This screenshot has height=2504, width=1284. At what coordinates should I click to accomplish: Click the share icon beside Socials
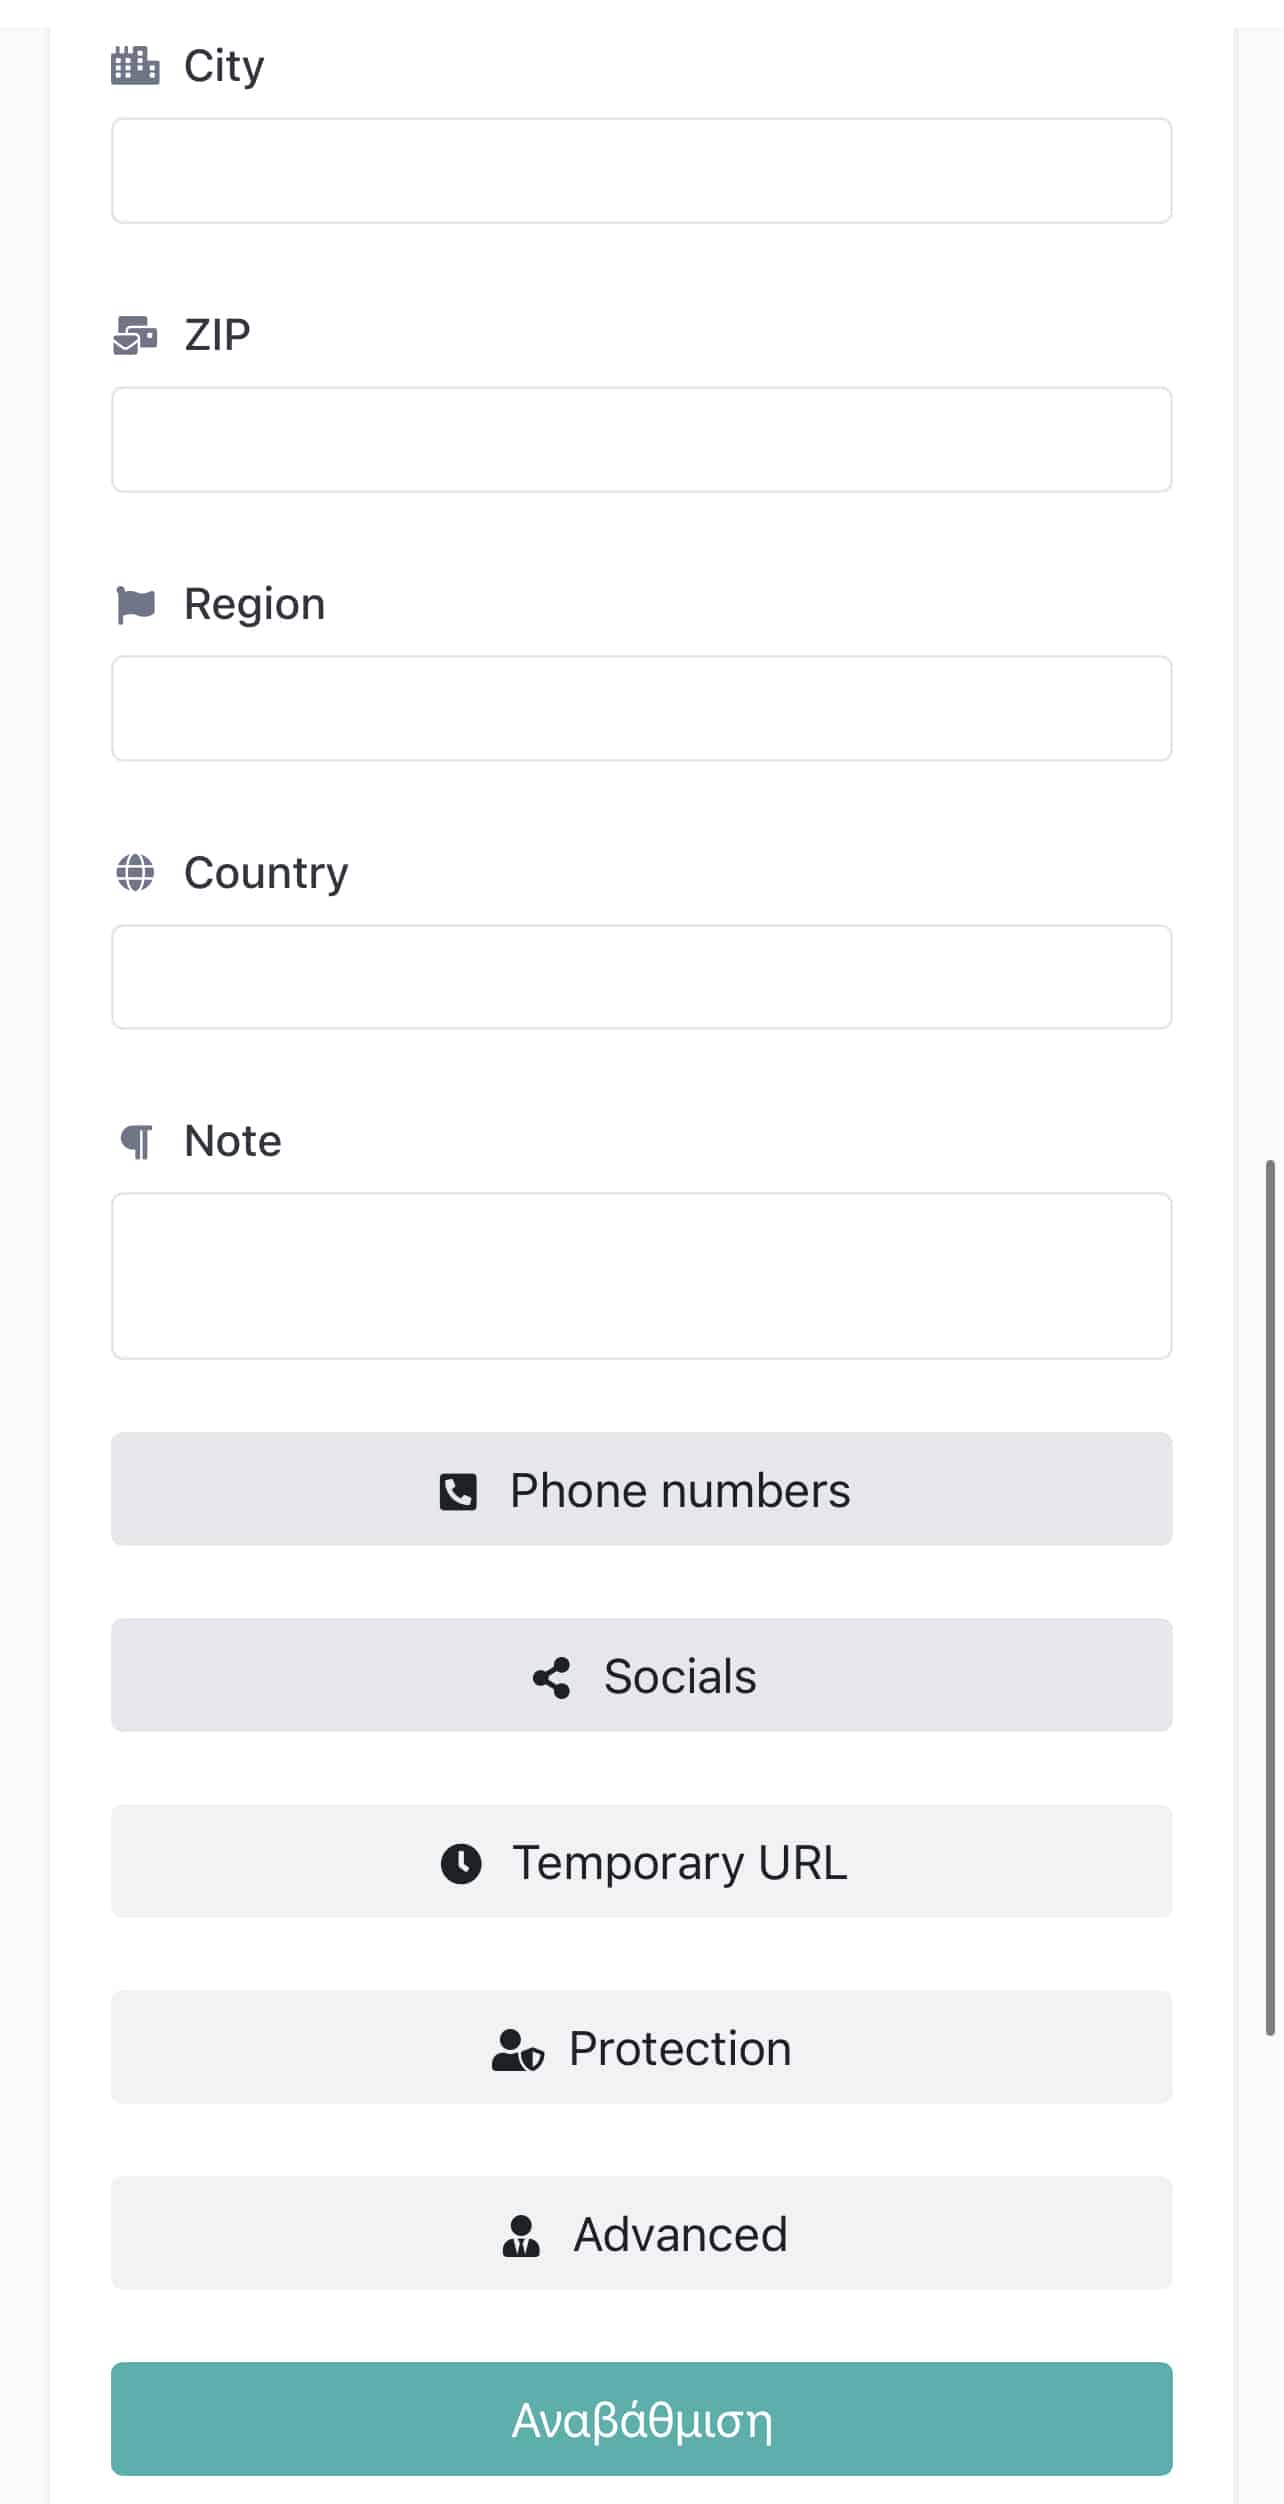coord(552,1677)
